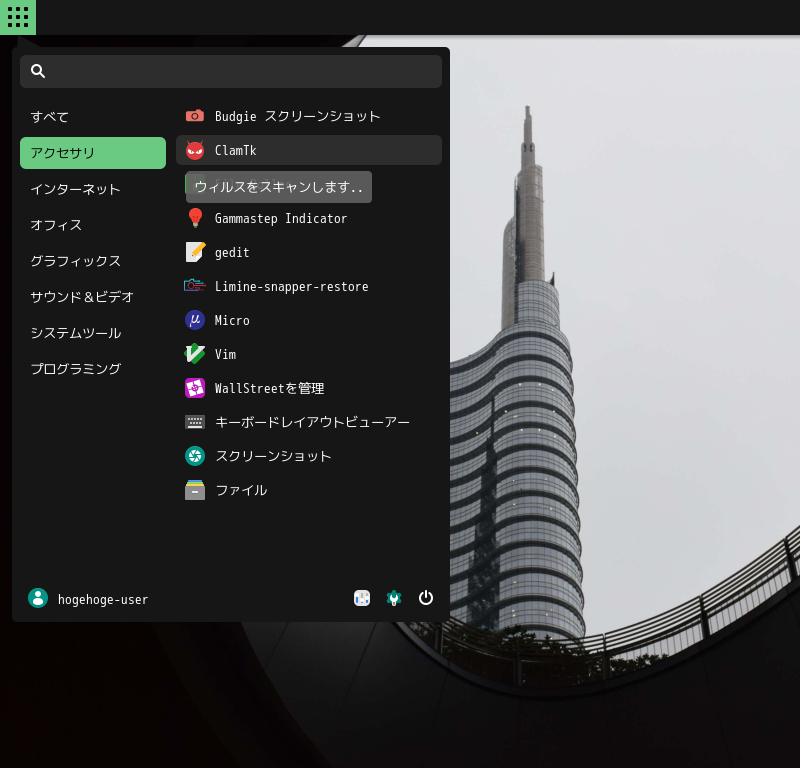This screenshot has height=768, width=800.
Task: Open the インターネット category
Action: click(x=93, y=189)
